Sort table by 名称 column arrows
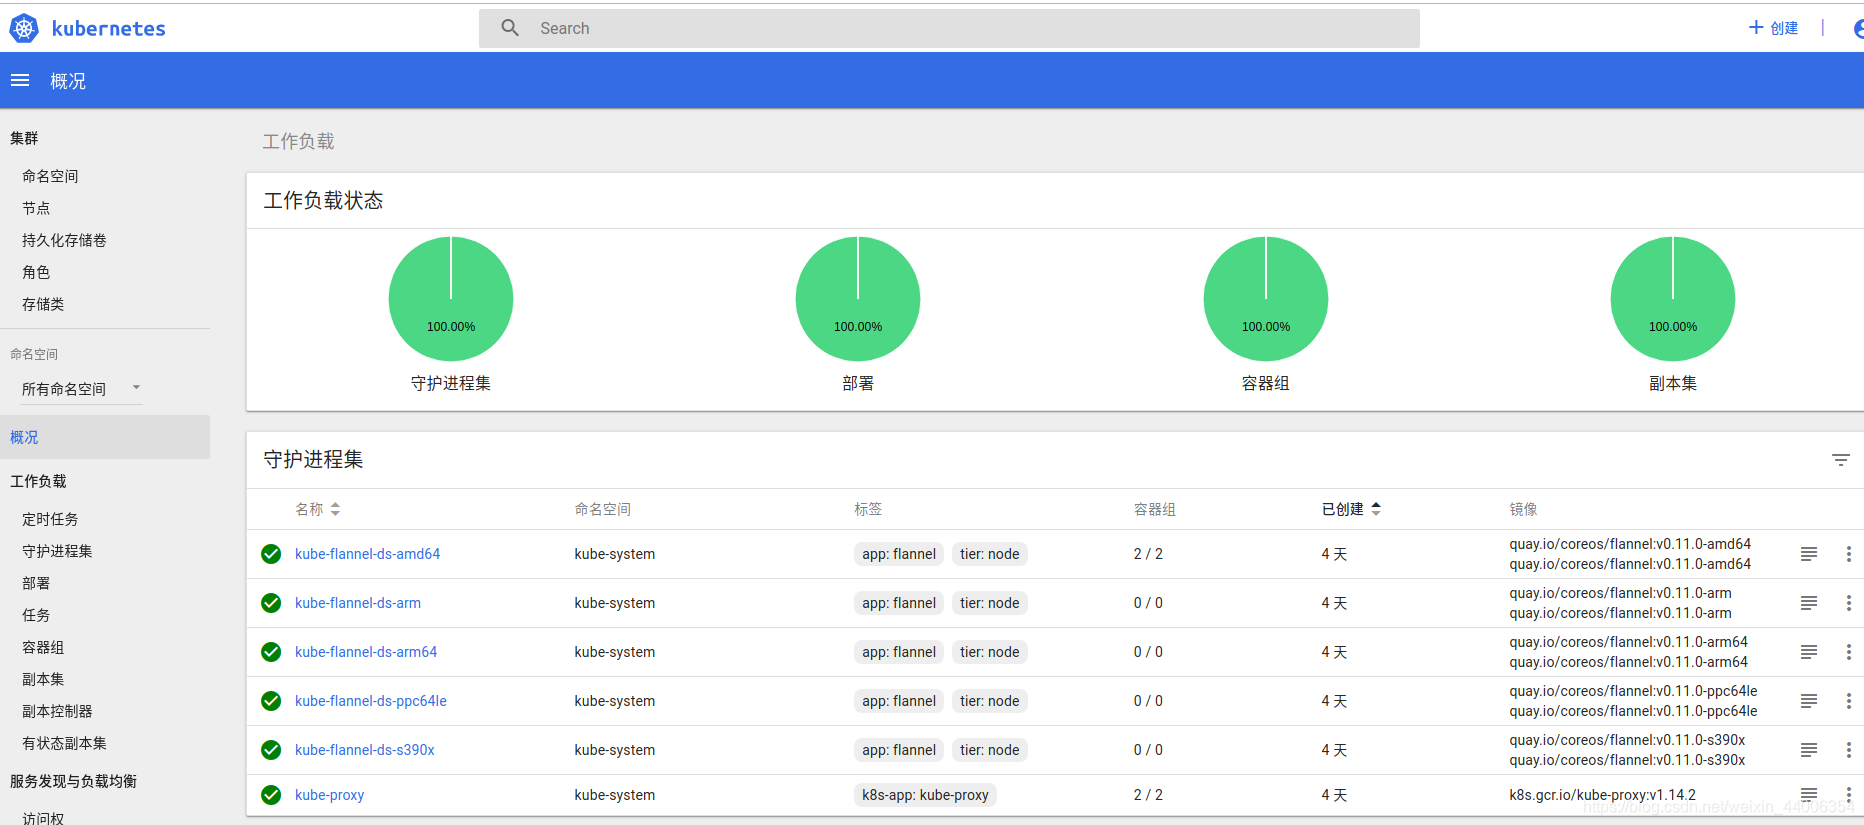1864x825 pixels. coord(335,509)
